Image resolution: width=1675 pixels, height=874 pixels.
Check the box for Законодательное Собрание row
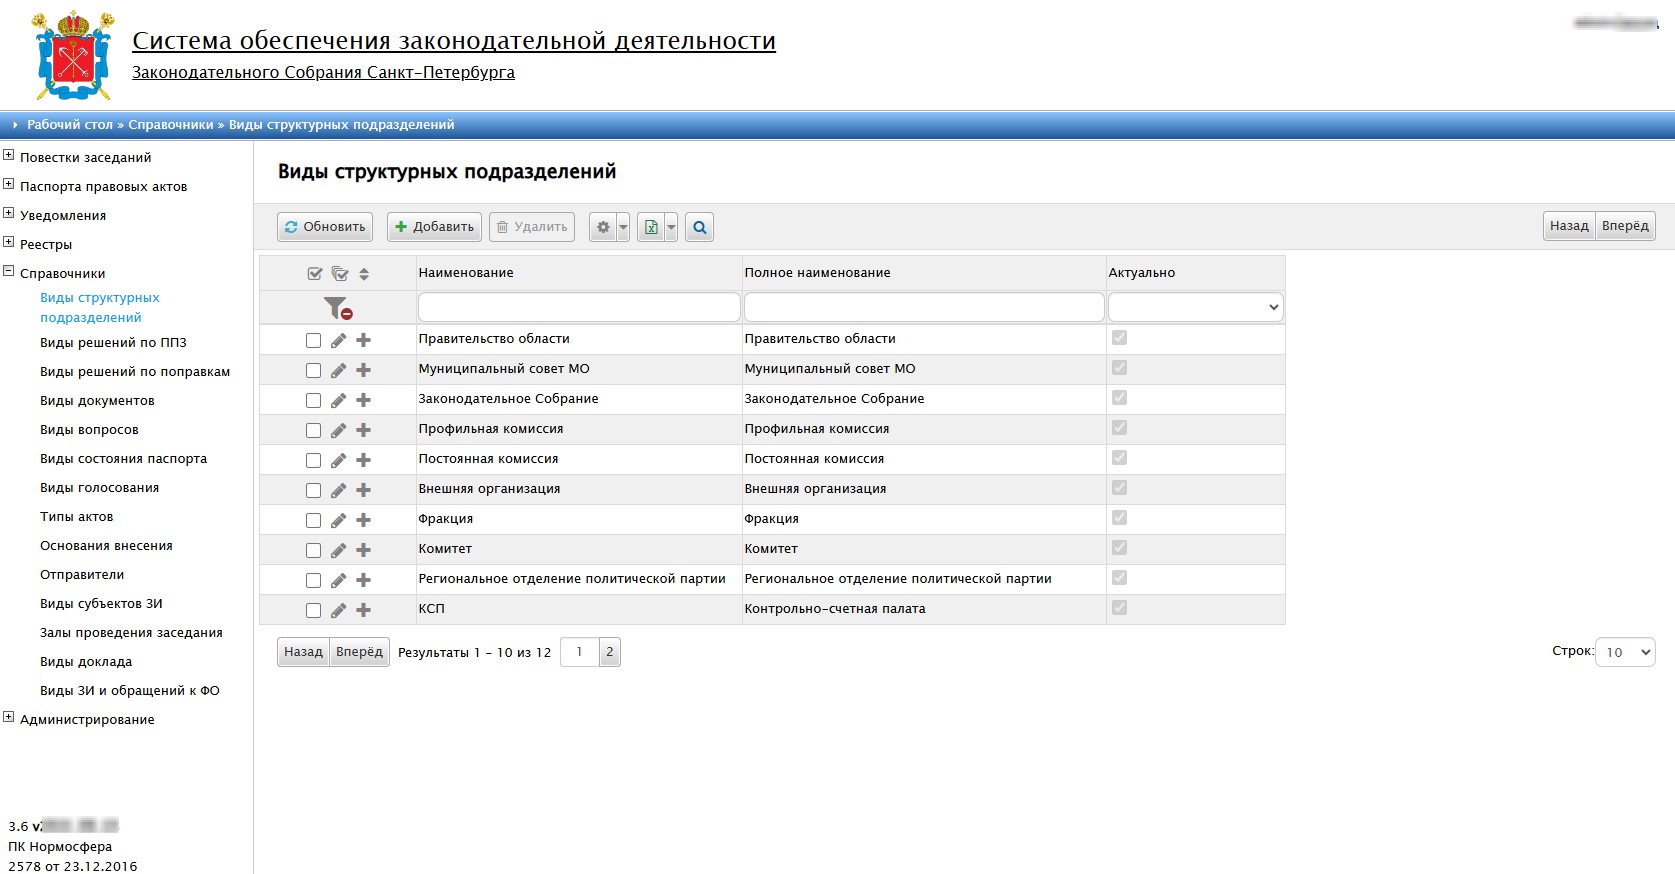click(x=313, y=400)
